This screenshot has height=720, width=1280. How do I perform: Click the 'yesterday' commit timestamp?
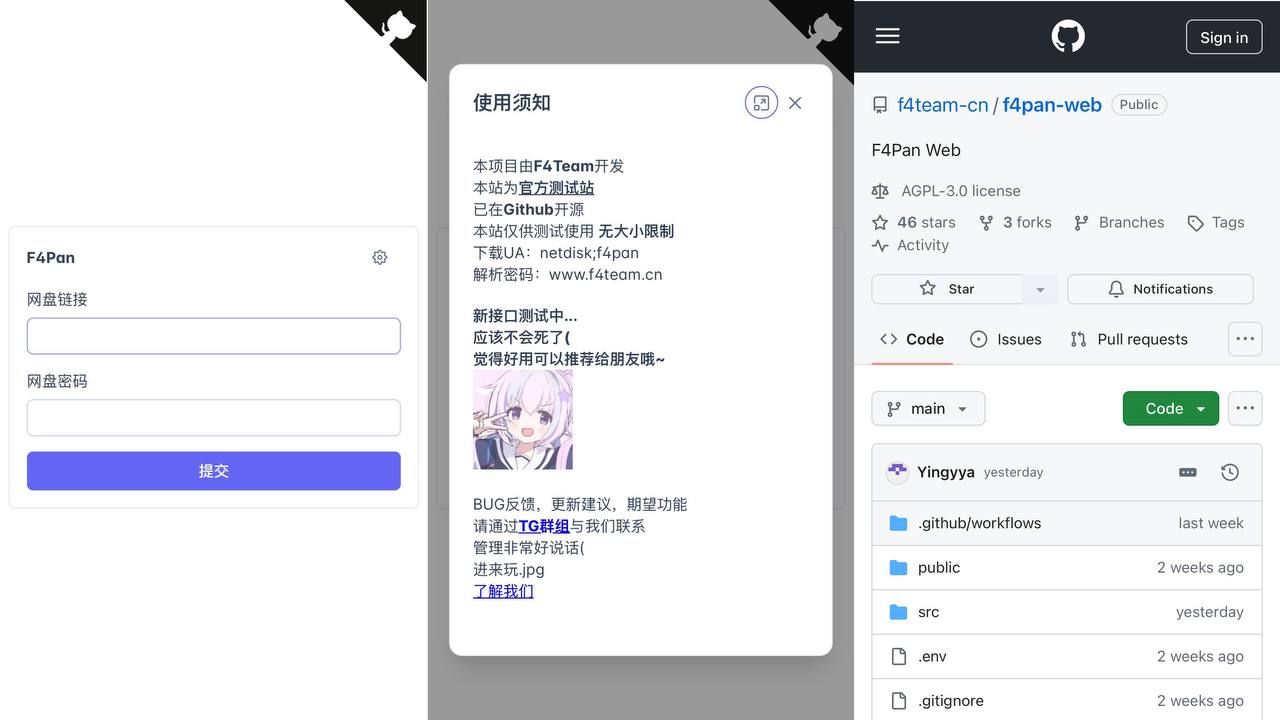pyautogui.click(x=1013, y=472)
